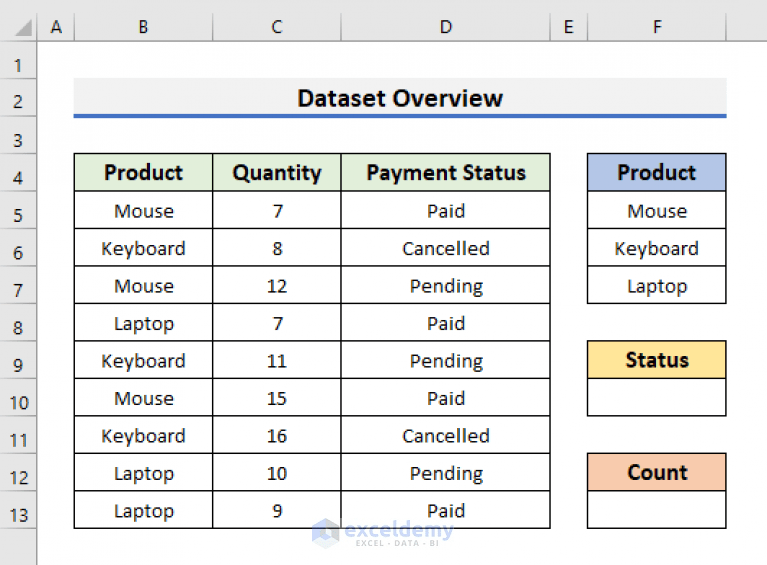Select Mouse in row 7 of column B
Screen dimensions: 767x565
pyautogui.click(x=143, y=285)
